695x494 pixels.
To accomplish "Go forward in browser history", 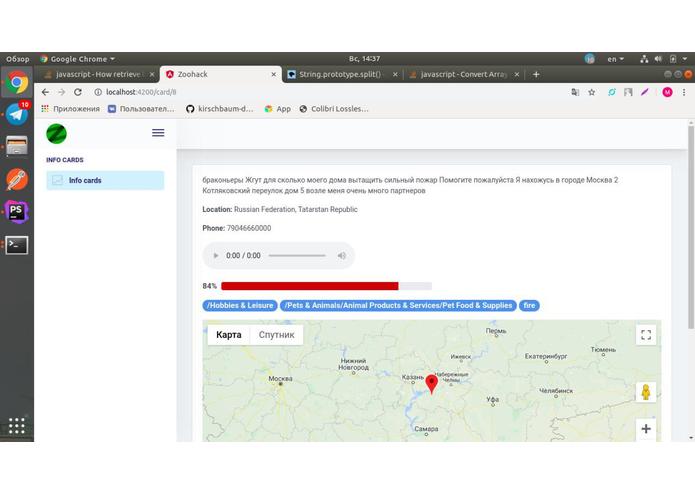I will (62, 92).
